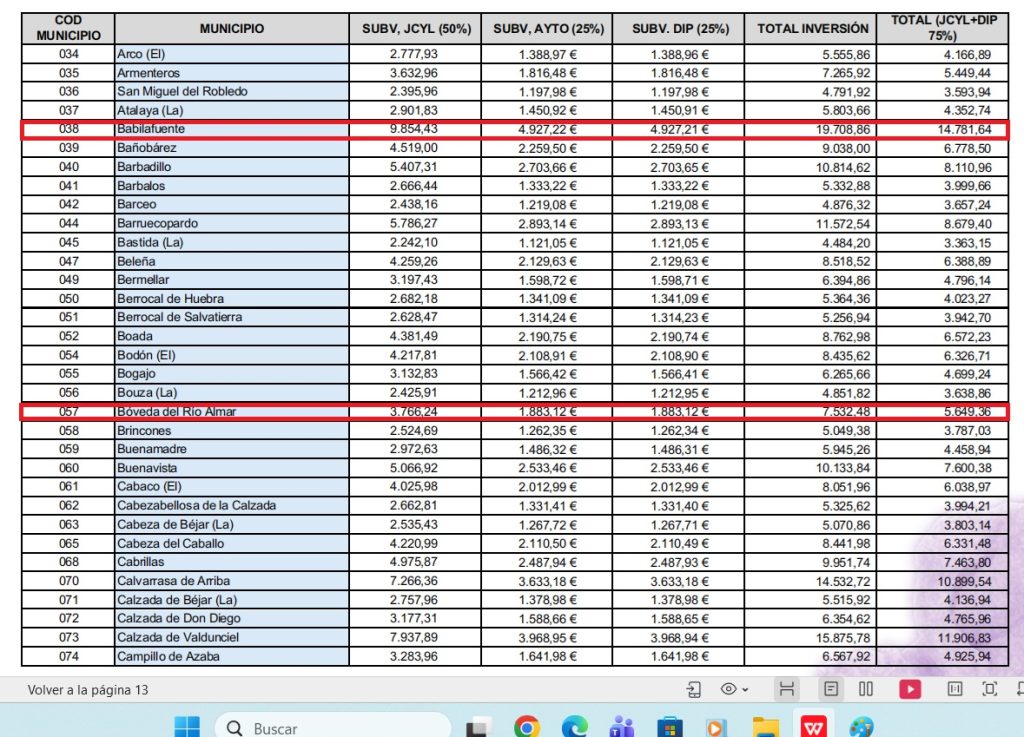Toggle the eye protection mode icon
Viewport: 1024px width, 737px height.
(729, 689)
